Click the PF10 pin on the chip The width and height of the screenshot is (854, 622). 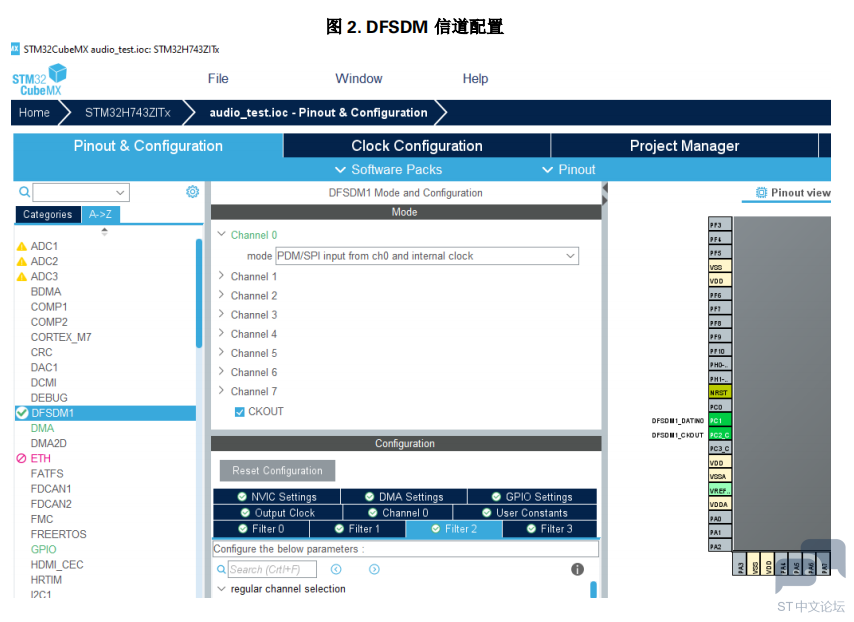[719, 351]
